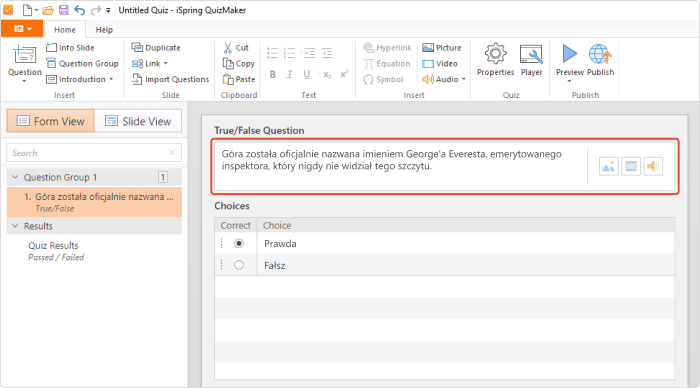Open a quiz with the folder icon
Screen dimensions: 700x388
(48, 10)
